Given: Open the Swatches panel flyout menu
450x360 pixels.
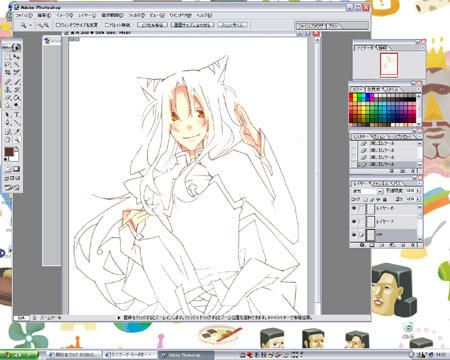Looking at the screenshot, I should (418, 89).
